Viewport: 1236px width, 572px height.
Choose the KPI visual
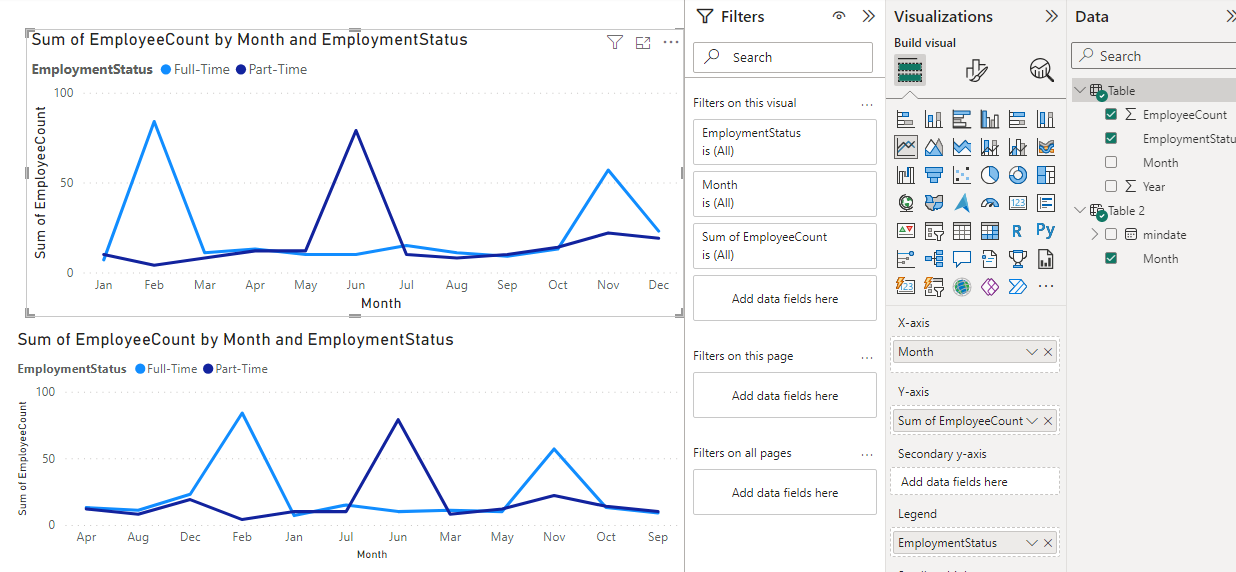point(906,231)
